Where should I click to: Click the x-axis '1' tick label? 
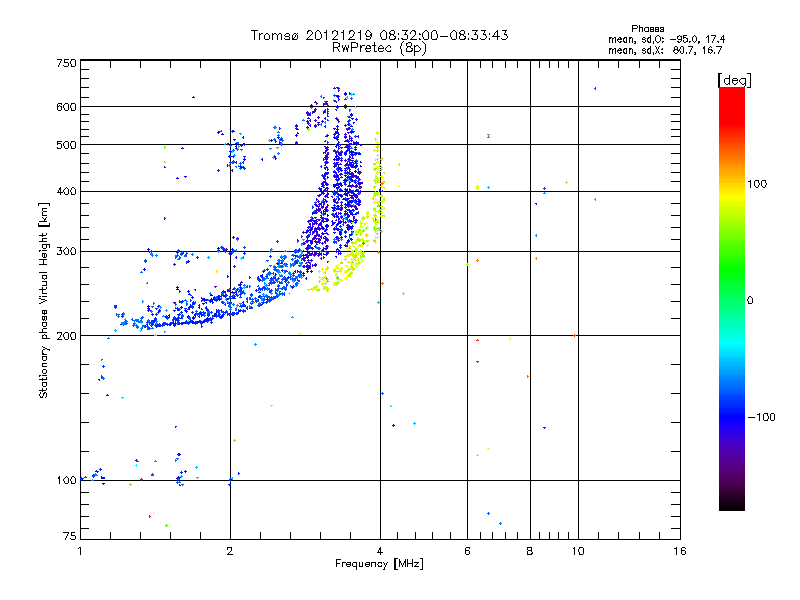coord(80,551)
